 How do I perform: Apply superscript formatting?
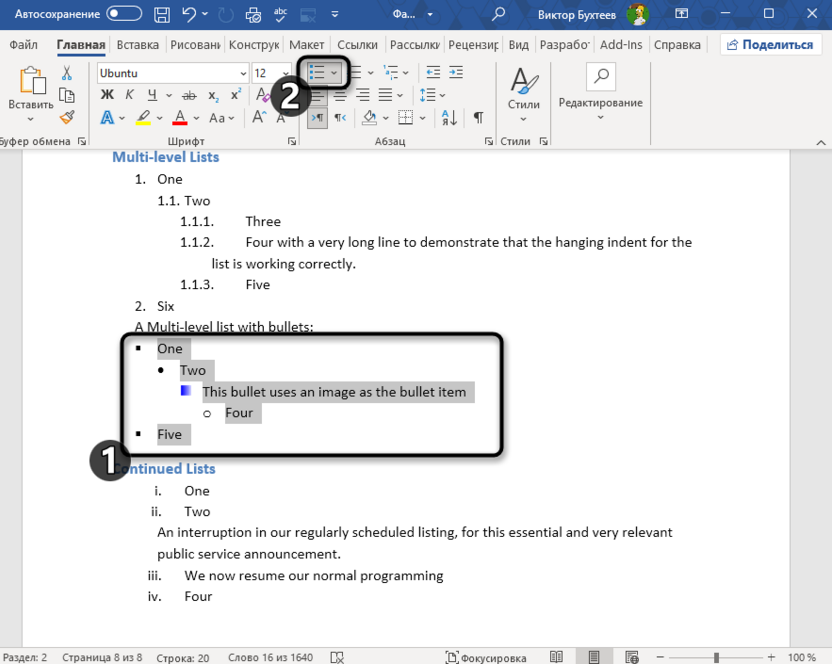coord(236,94)
